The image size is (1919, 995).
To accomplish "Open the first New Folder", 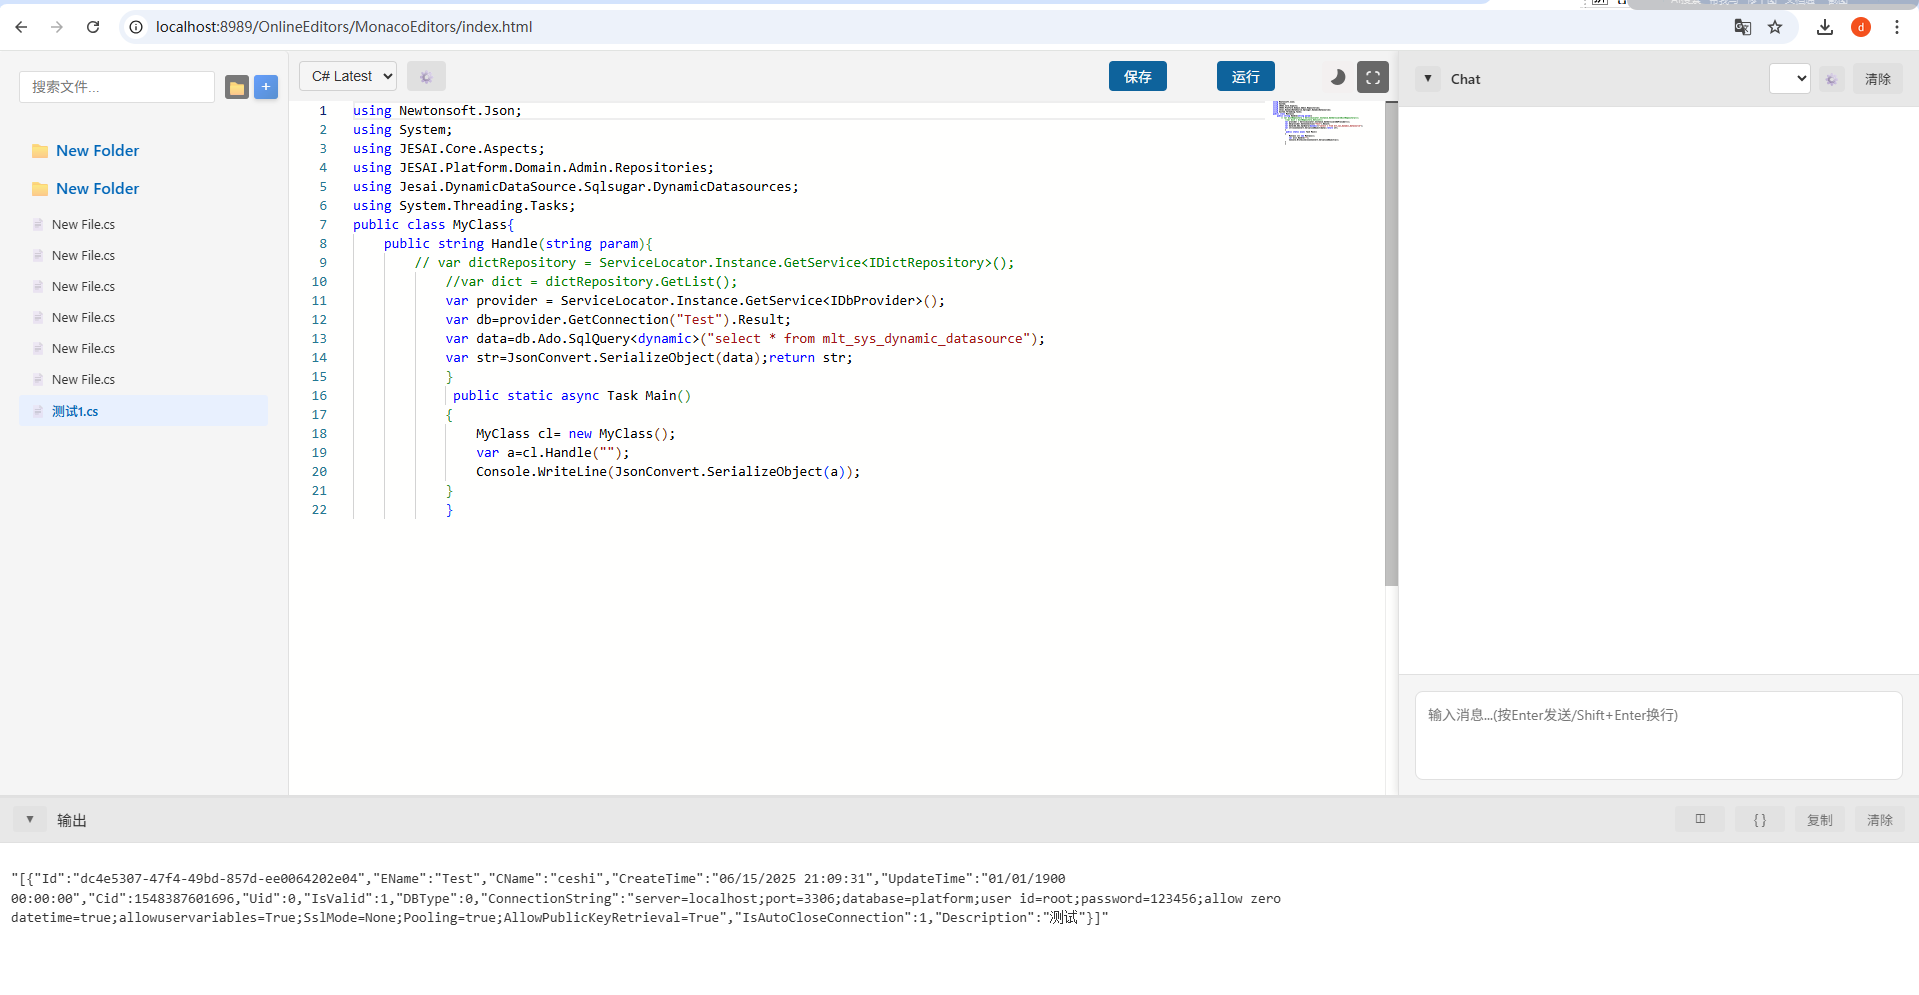I will pos(97,150).
